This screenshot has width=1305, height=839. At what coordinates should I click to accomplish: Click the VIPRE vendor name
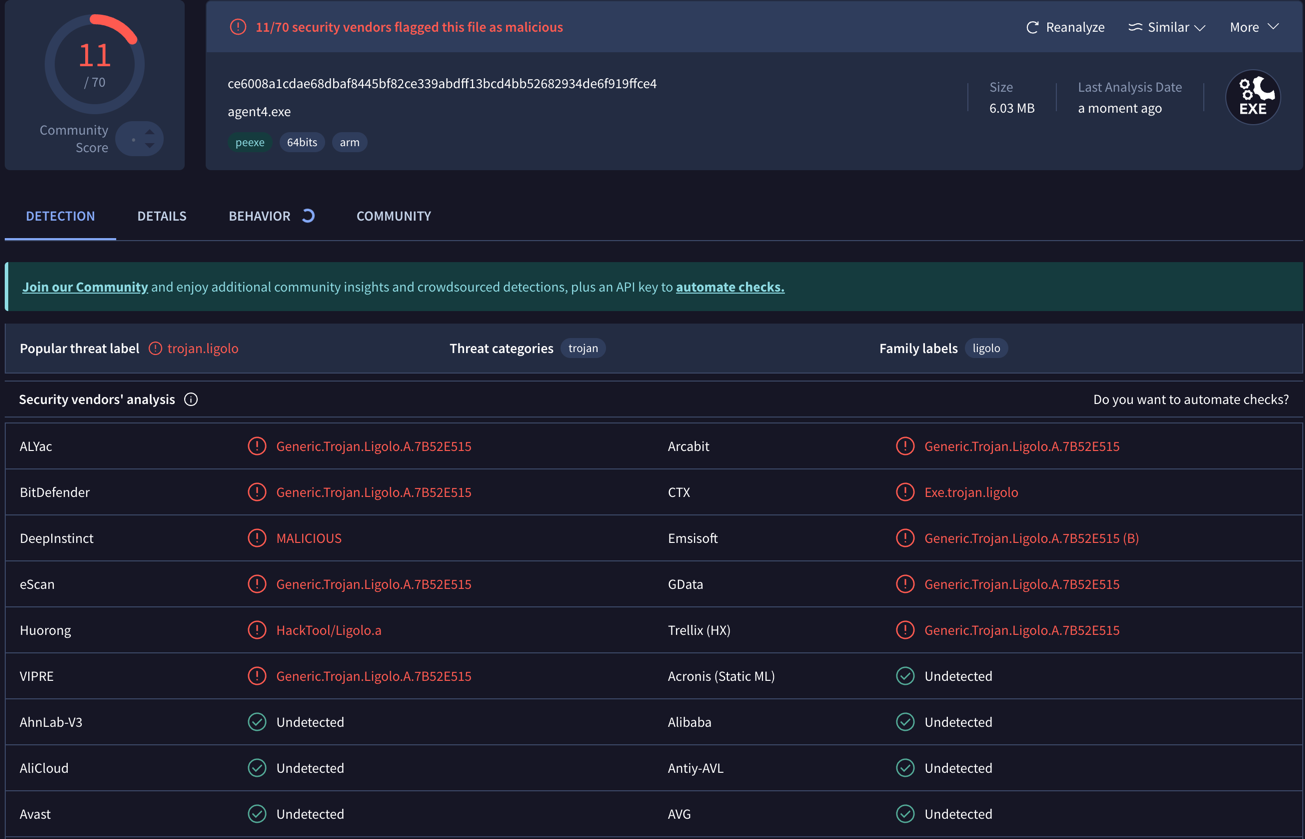(37, 676)
